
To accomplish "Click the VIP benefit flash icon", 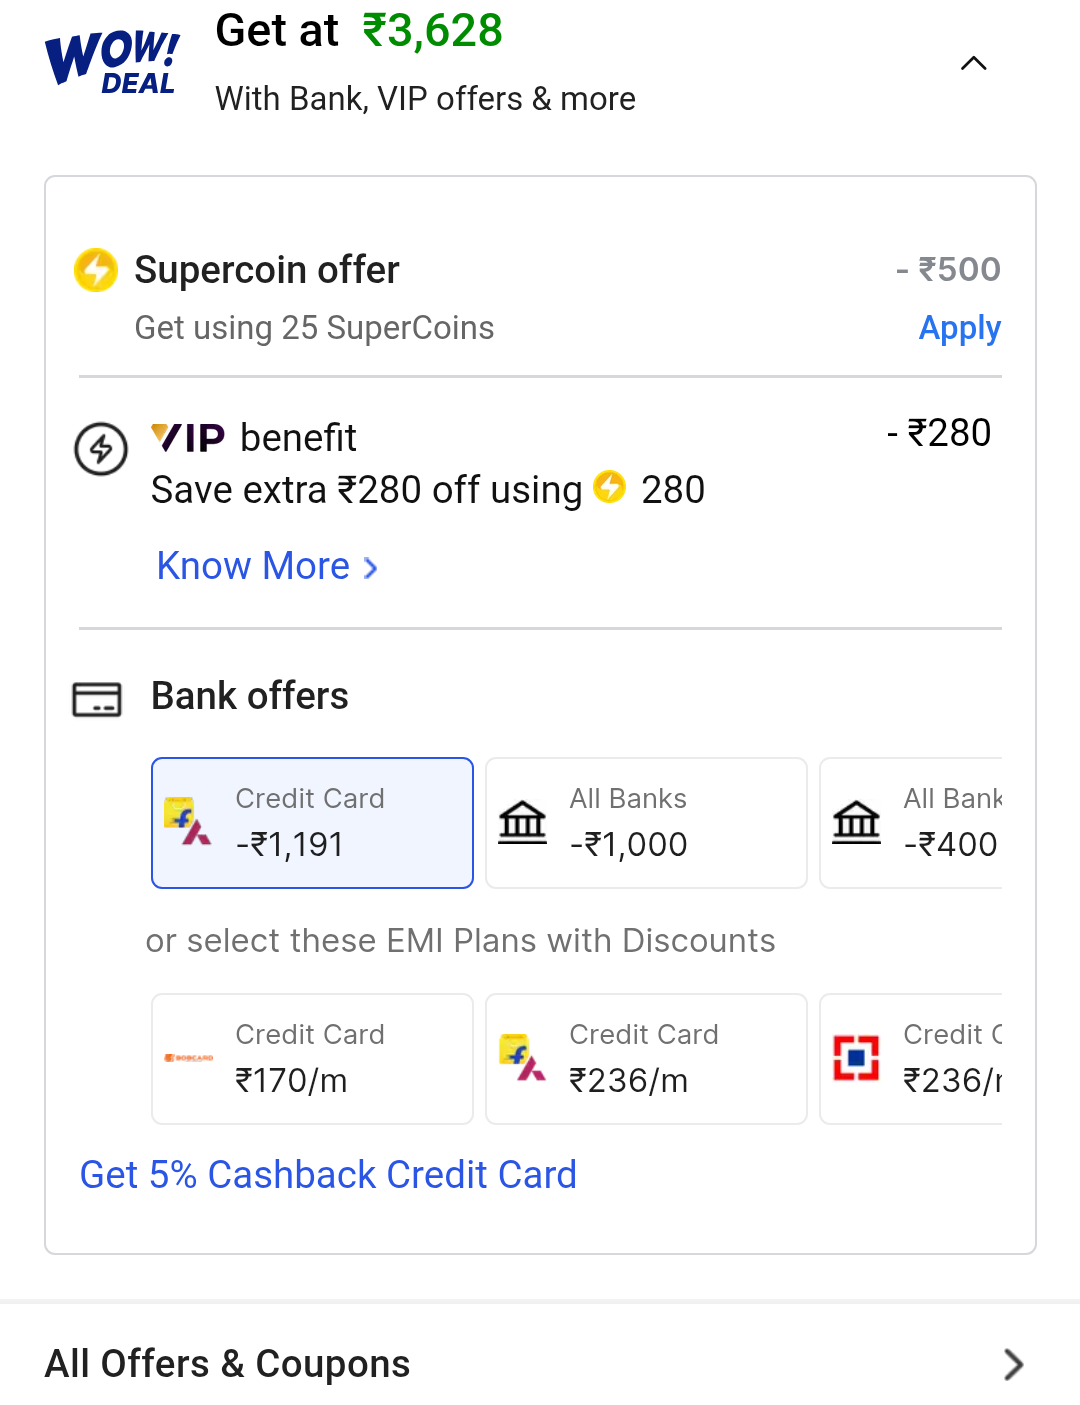I will tap(100, 449).
